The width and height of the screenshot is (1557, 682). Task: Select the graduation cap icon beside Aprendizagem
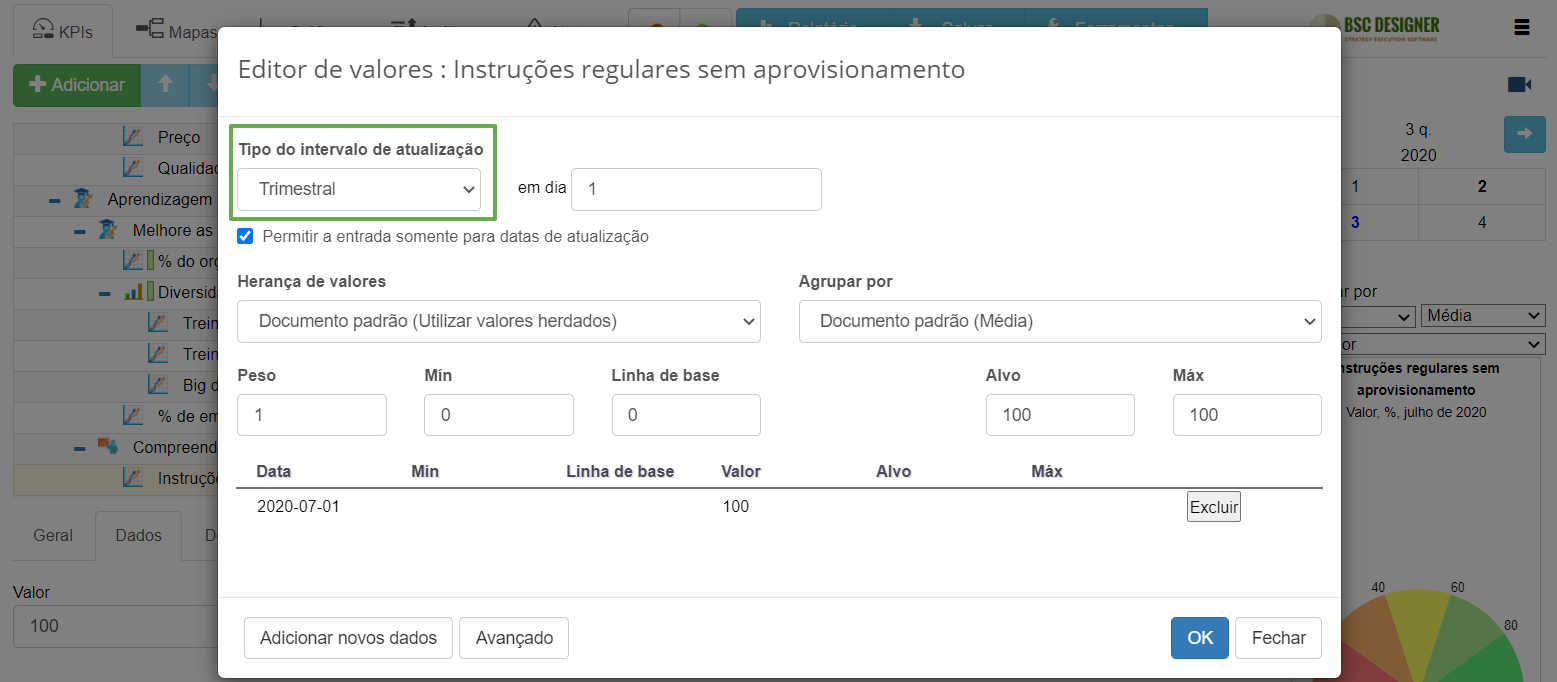(x=83, y=200)
